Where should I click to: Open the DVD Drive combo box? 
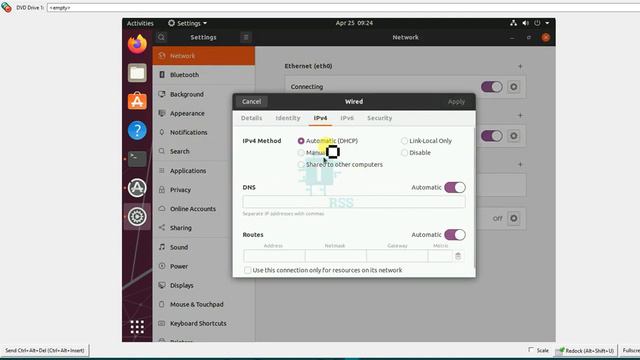tap(343, 7)
